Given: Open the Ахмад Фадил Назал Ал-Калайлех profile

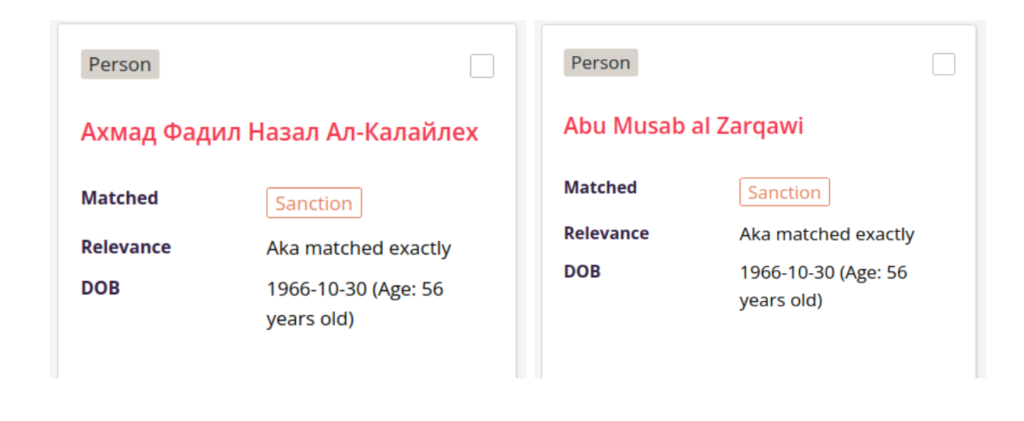Looking at the screenshot, I should click(279, 132).
